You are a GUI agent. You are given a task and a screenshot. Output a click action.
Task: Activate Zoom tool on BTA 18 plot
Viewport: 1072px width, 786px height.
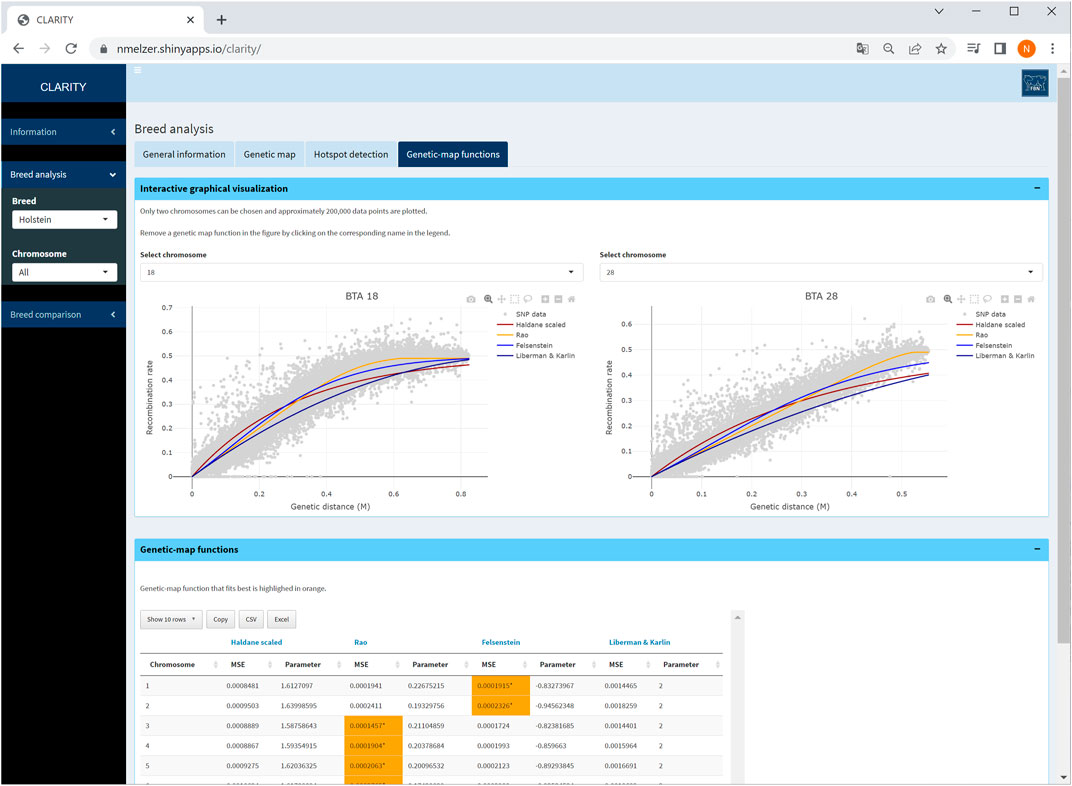coord(488,299)
